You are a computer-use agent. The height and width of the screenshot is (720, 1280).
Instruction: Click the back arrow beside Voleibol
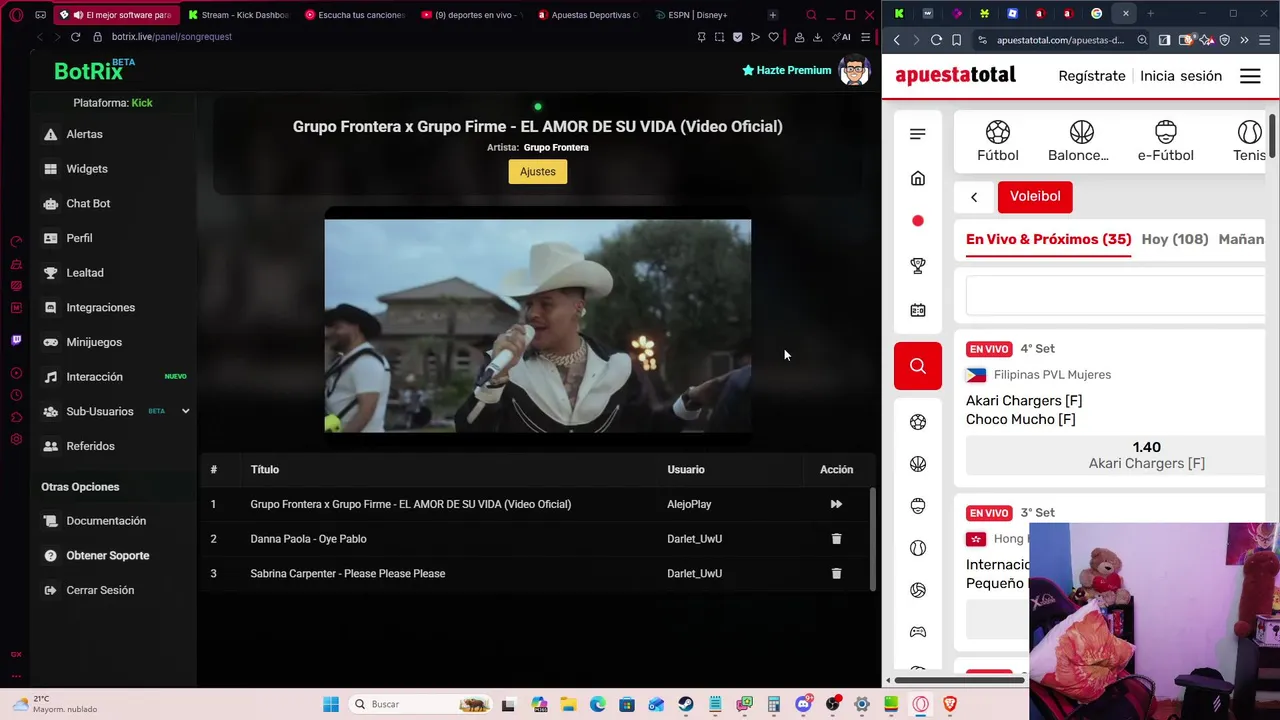tap(974, 197)
